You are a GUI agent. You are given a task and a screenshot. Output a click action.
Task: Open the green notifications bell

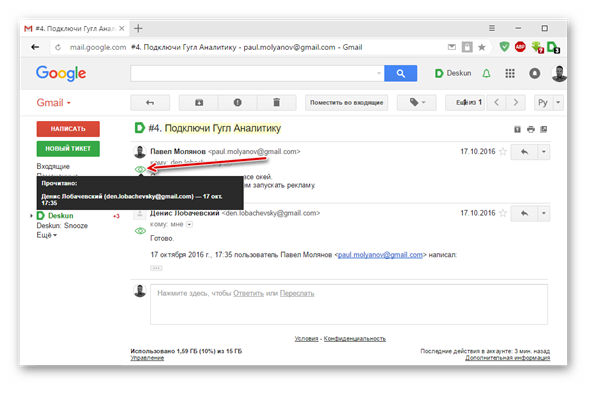click(486, 73)
